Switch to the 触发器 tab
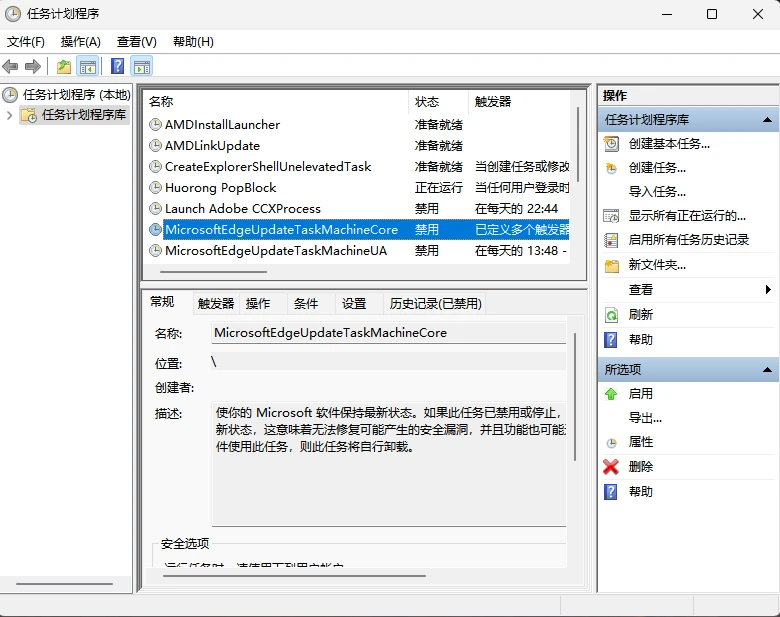 coord(216,304)
